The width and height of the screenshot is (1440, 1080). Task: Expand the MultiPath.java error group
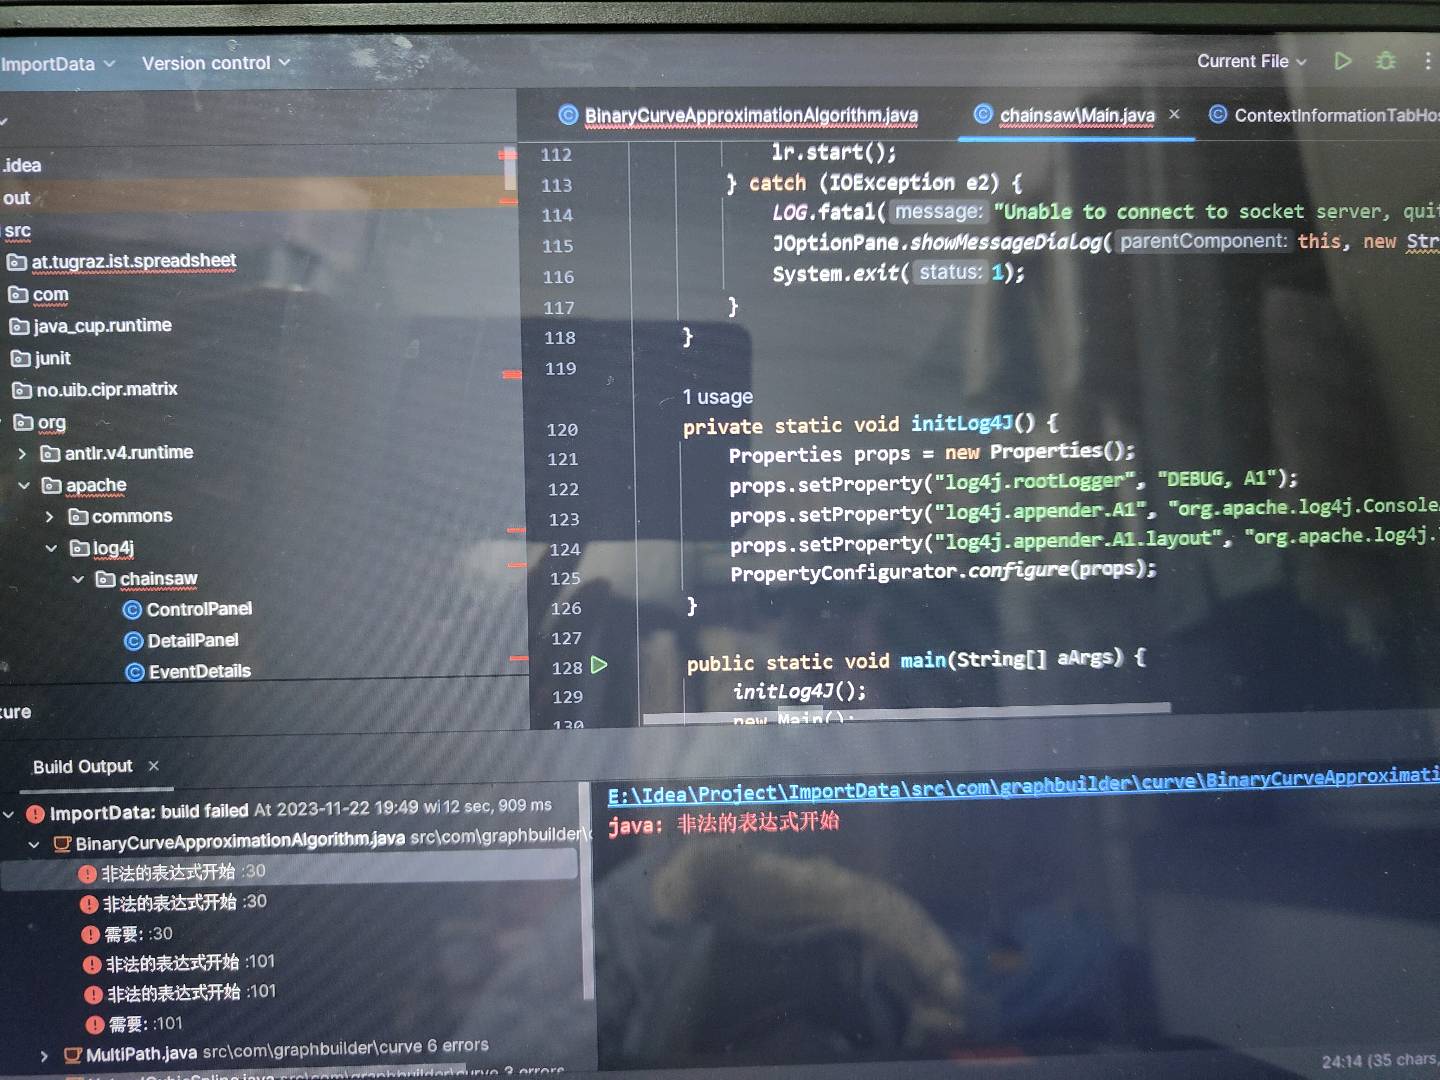pos(44,1055)
